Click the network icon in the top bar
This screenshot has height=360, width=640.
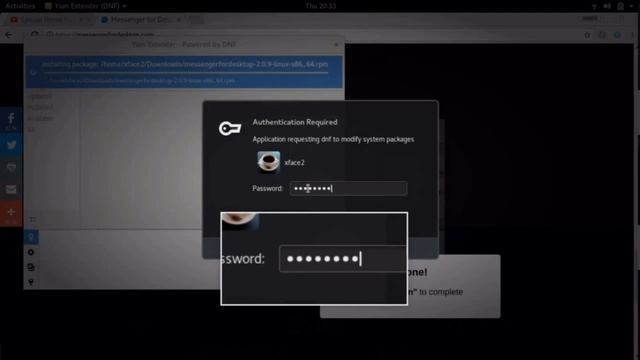594,6
